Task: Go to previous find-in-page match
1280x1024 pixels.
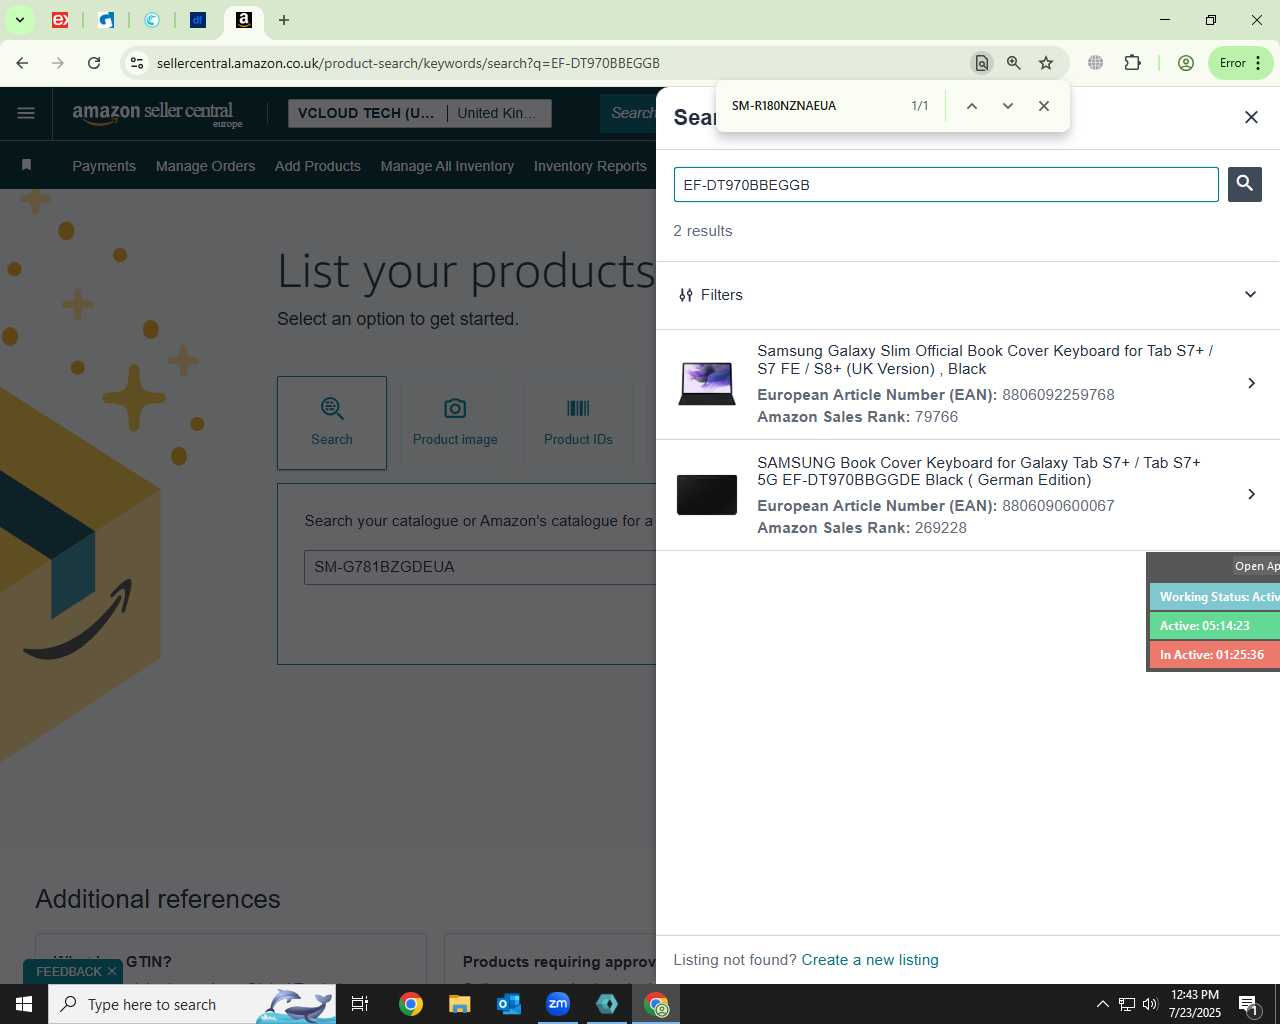Action: point(971,106)
